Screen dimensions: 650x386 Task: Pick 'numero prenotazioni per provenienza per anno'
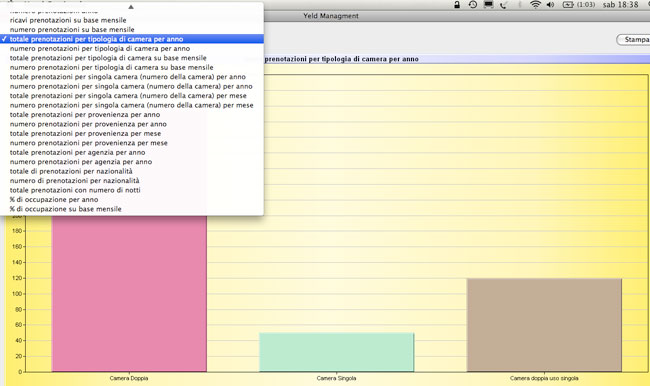pos(132,124)
